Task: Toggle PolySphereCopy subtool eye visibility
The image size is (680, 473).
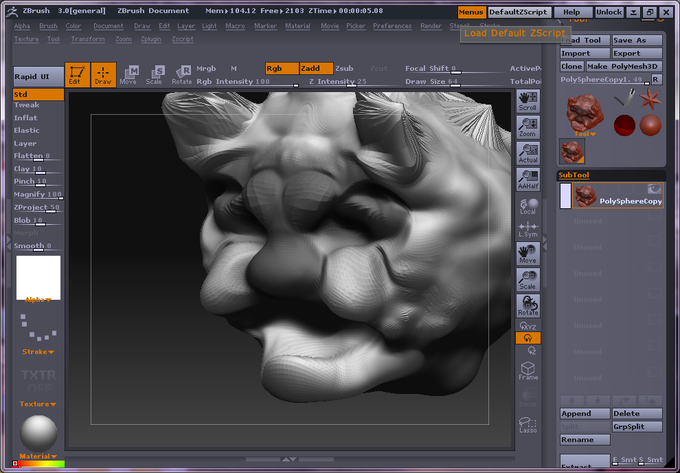Action: pos(654,189)
